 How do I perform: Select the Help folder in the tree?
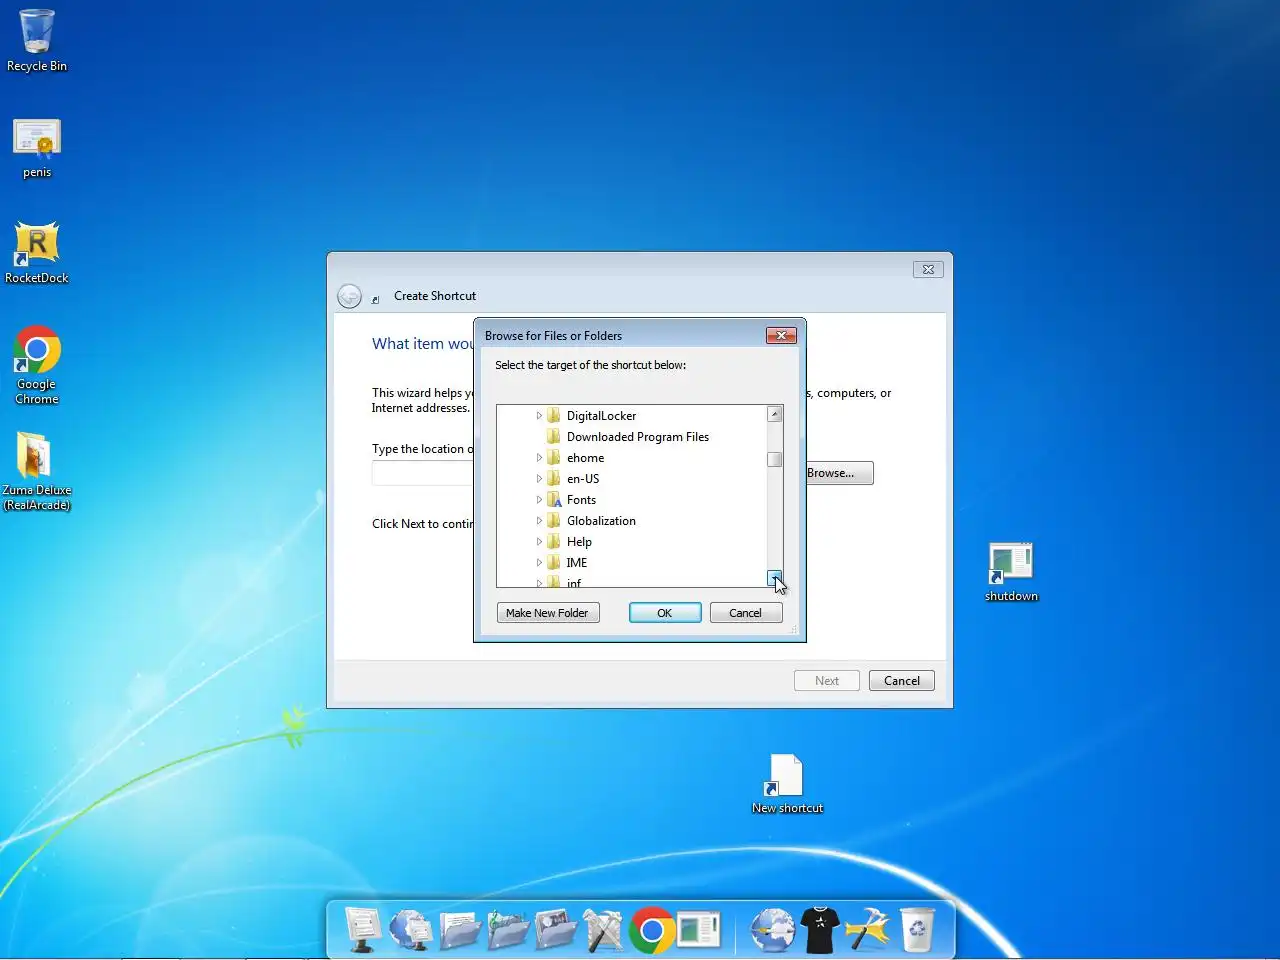click(579, 541)
